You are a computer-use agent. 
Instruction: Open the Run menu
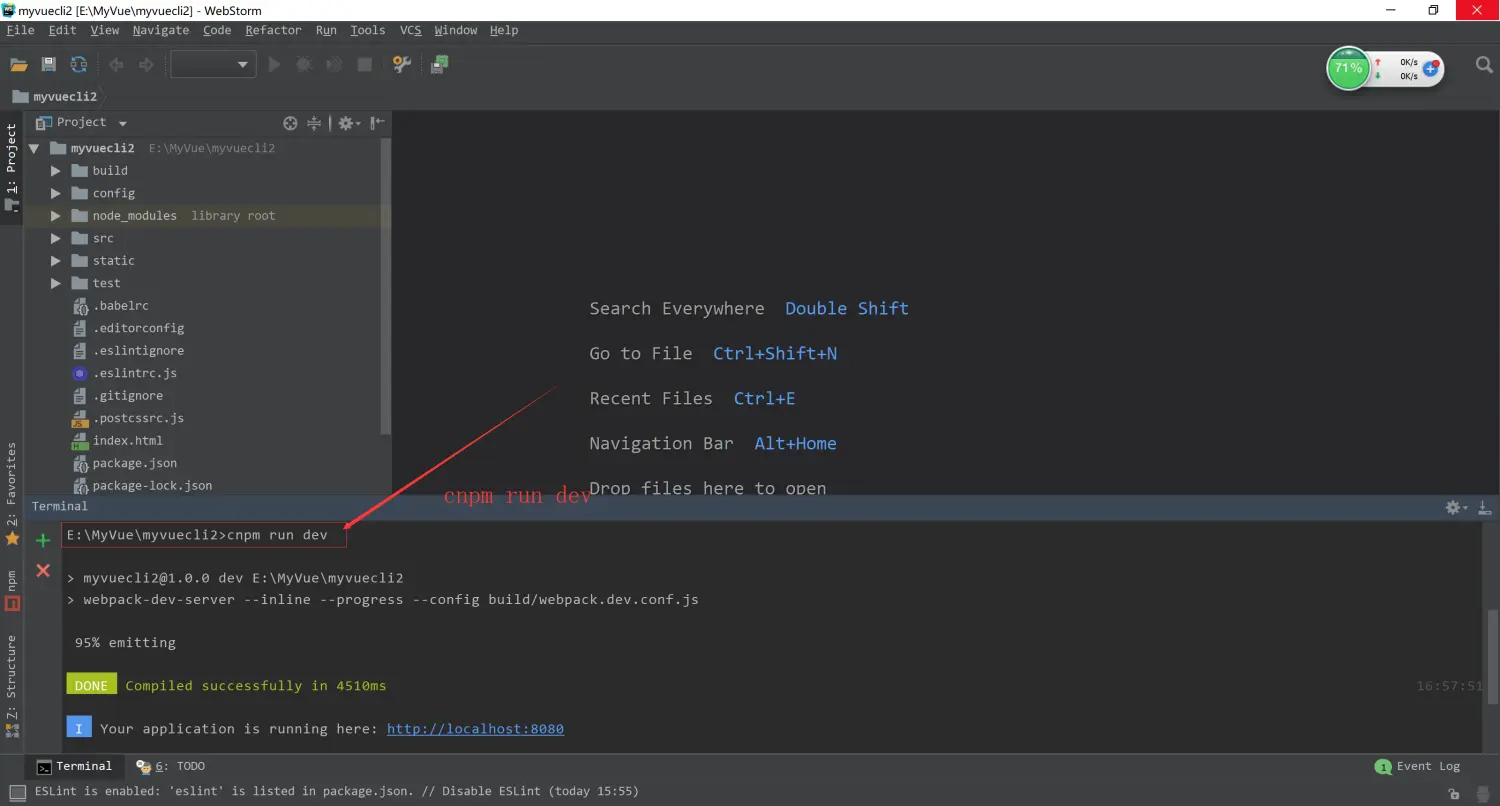pos(326,30)
